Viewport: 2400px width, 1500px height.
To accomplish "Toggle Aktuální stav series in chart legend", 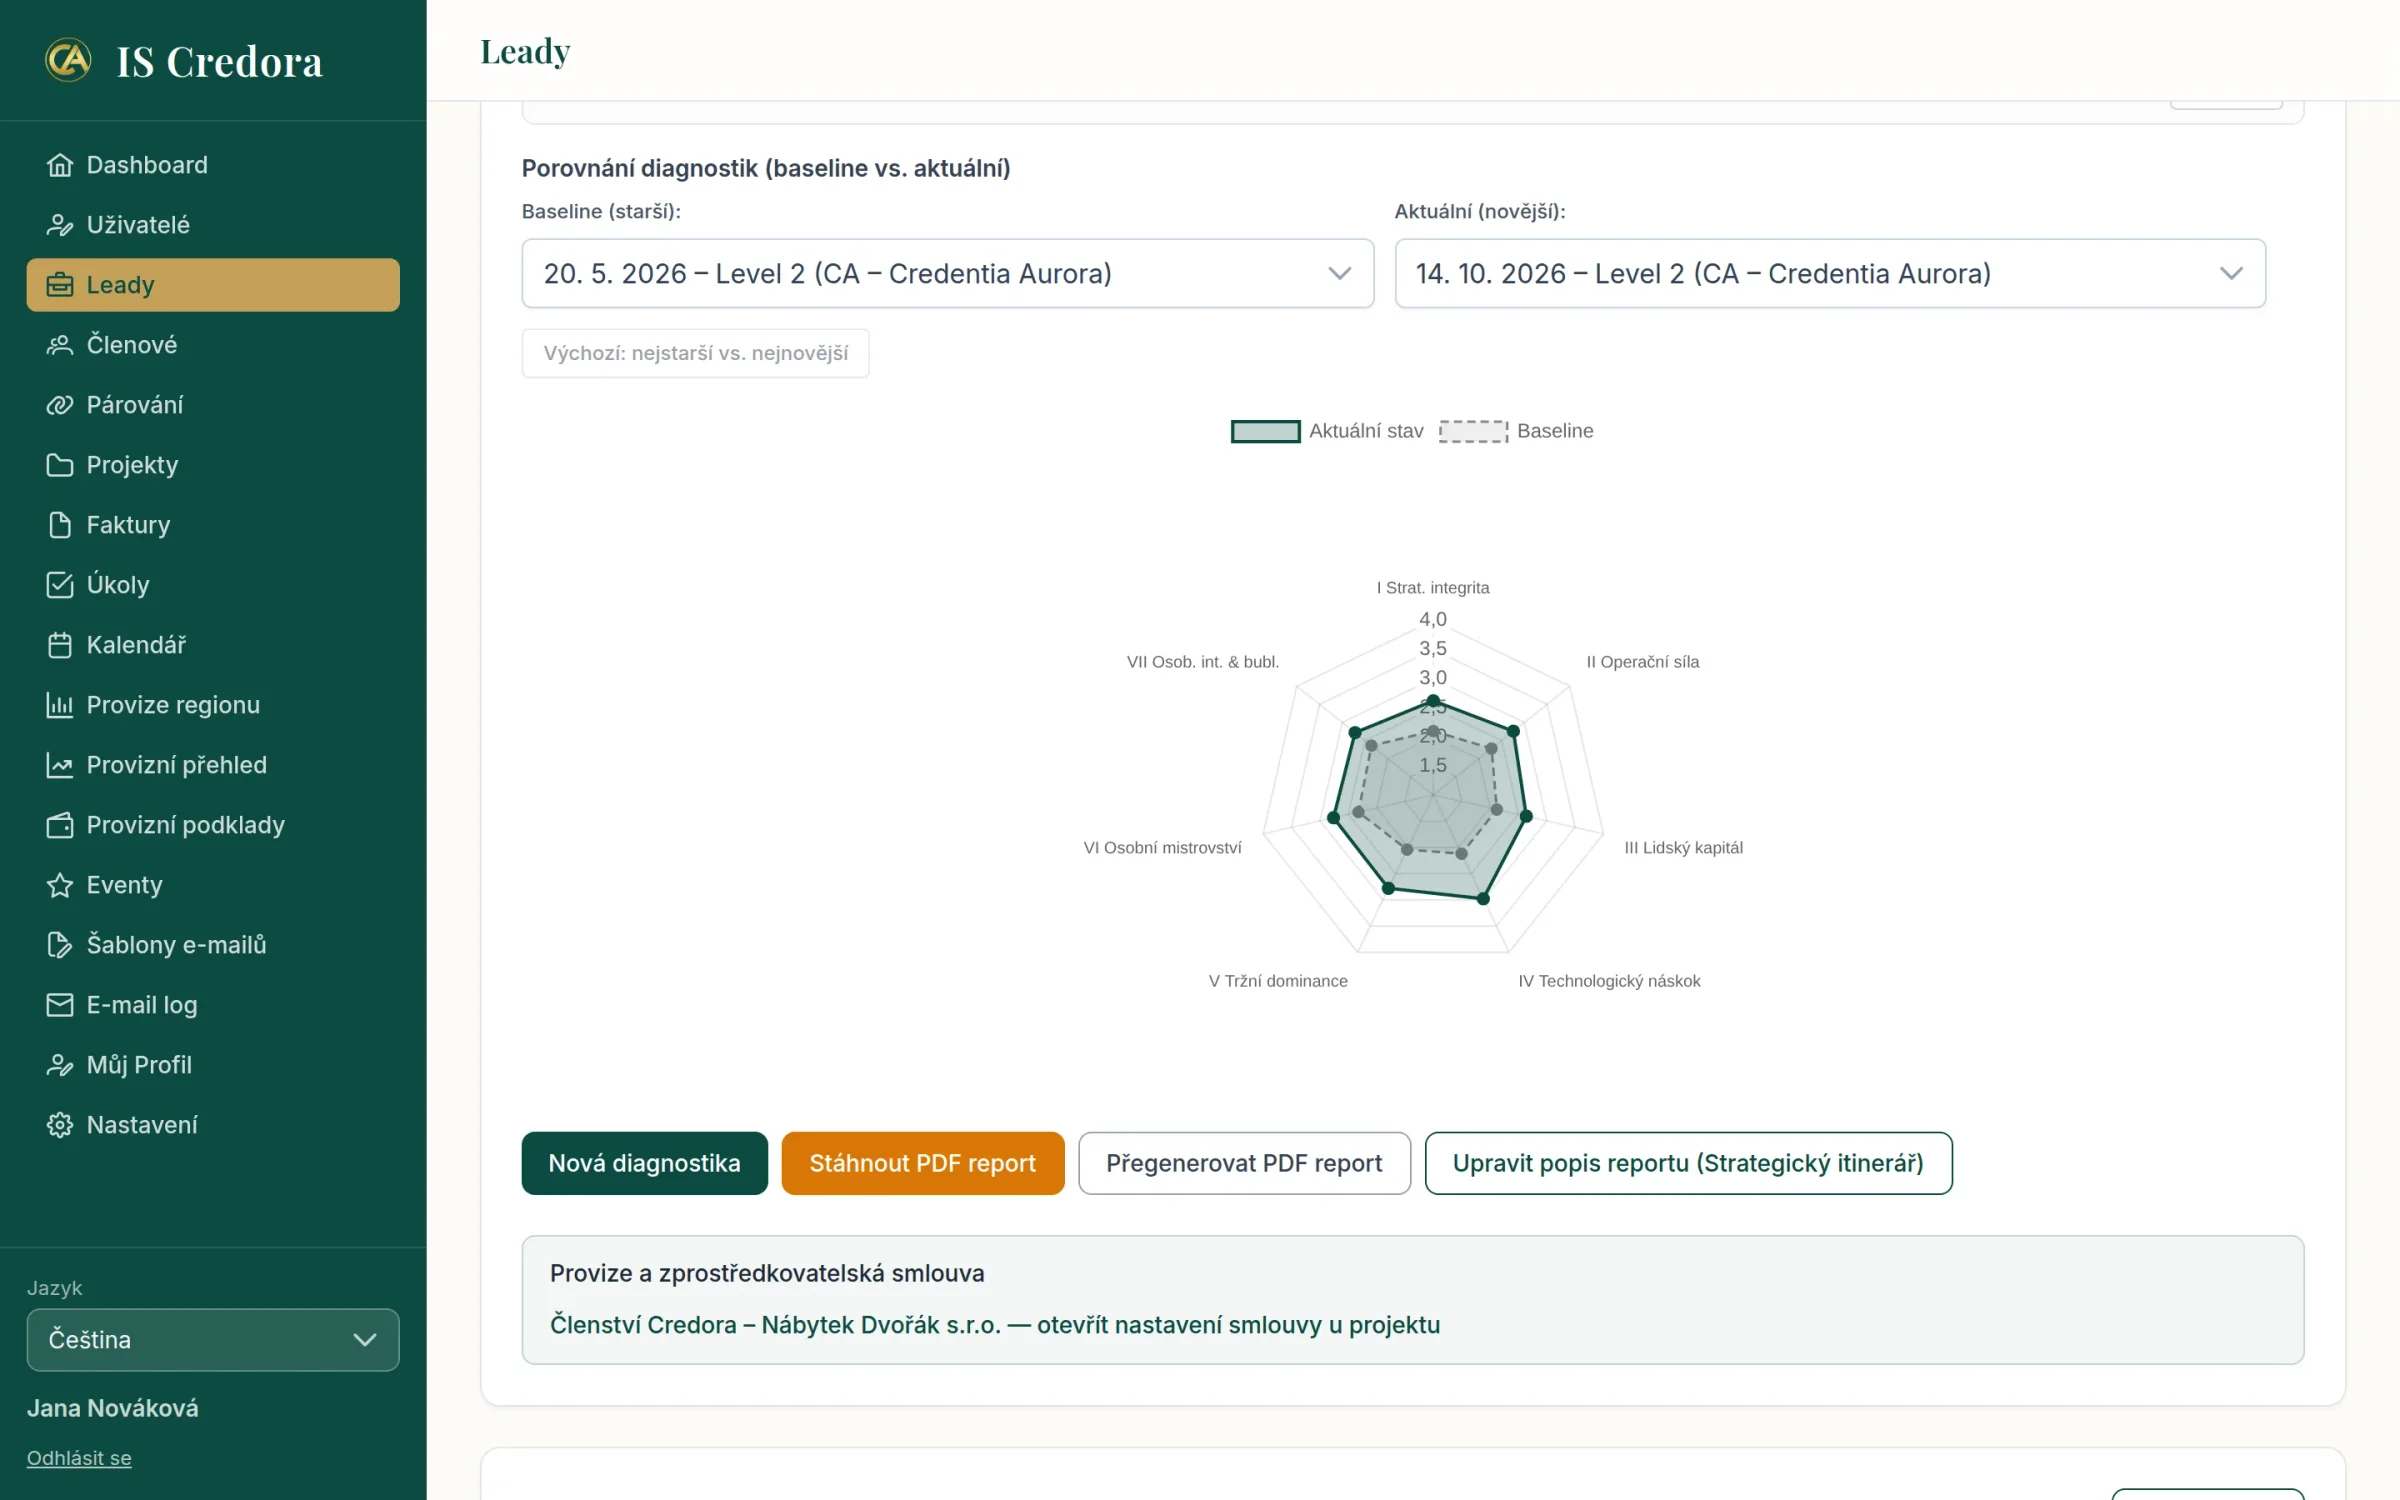I will pyautogui.click(x=1326, y=431).
